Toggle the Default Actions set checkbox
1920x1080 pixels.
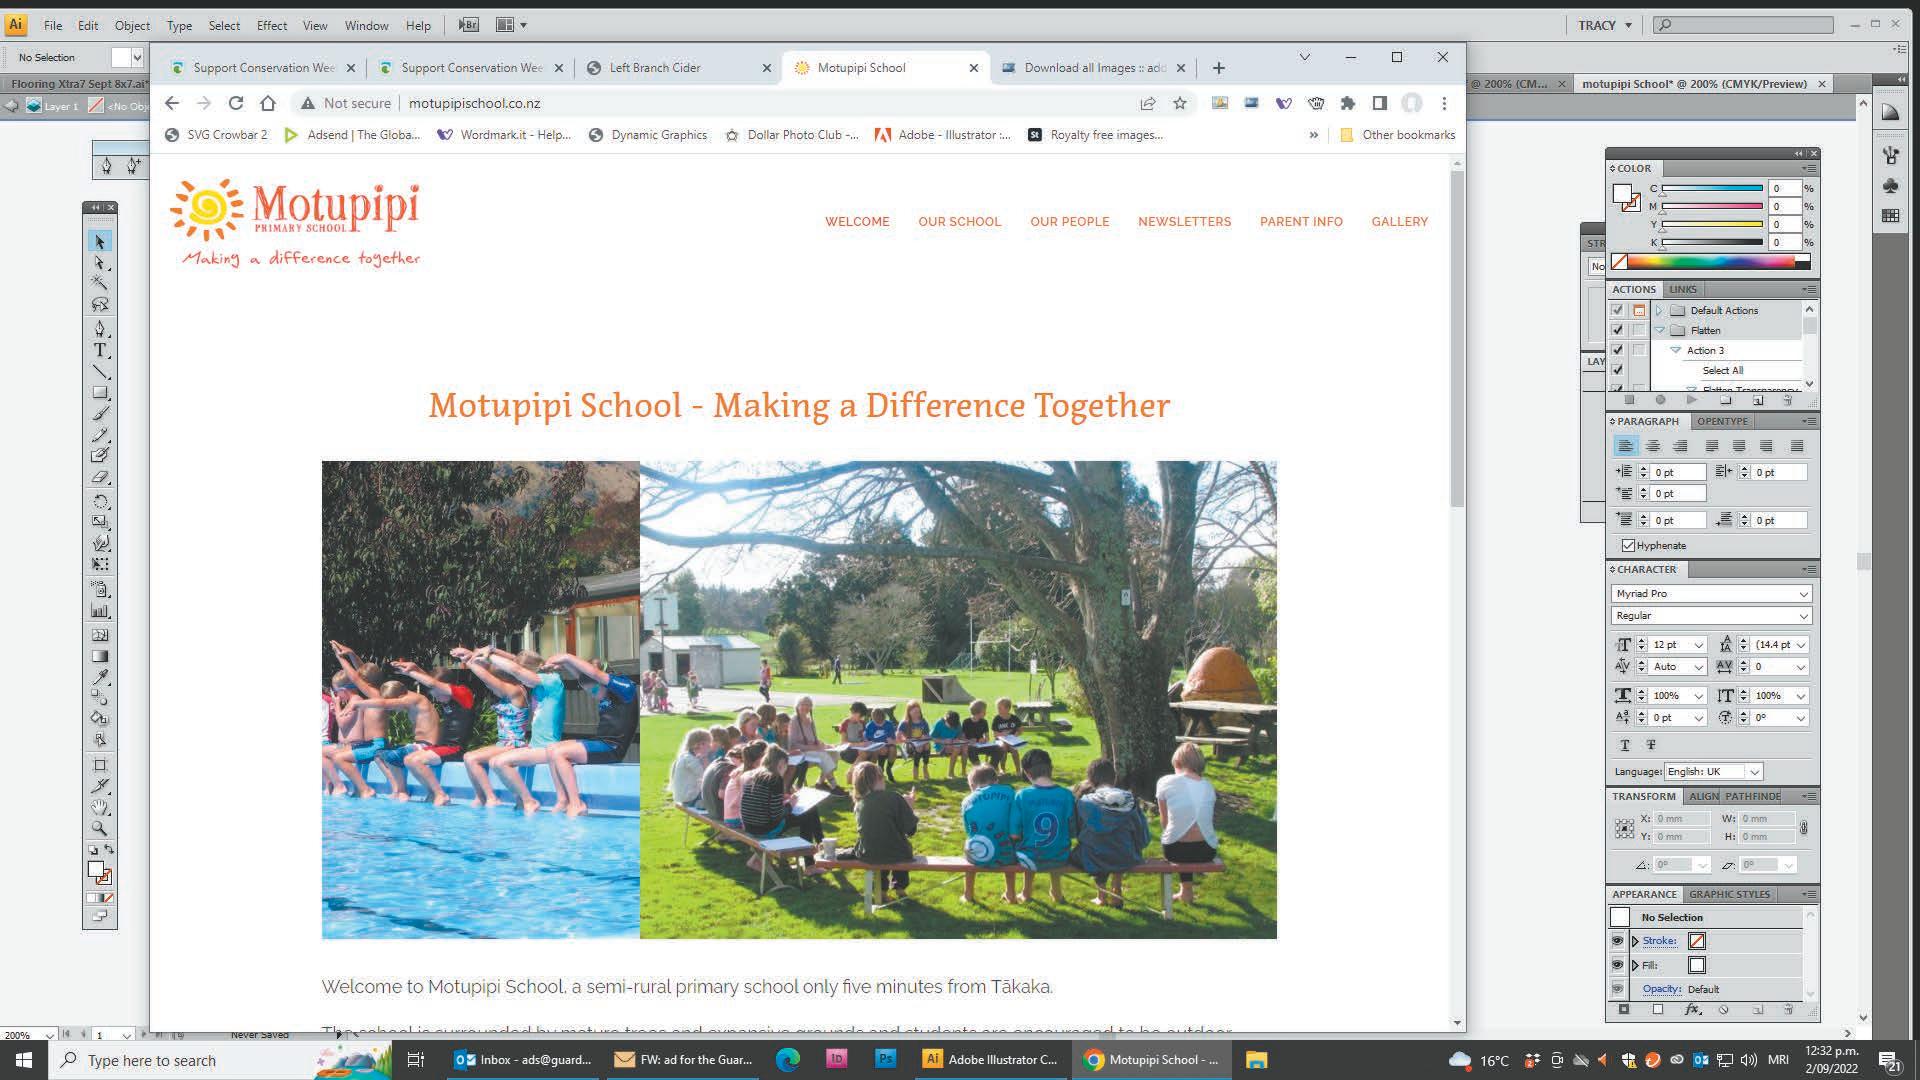pos(1617,310)
